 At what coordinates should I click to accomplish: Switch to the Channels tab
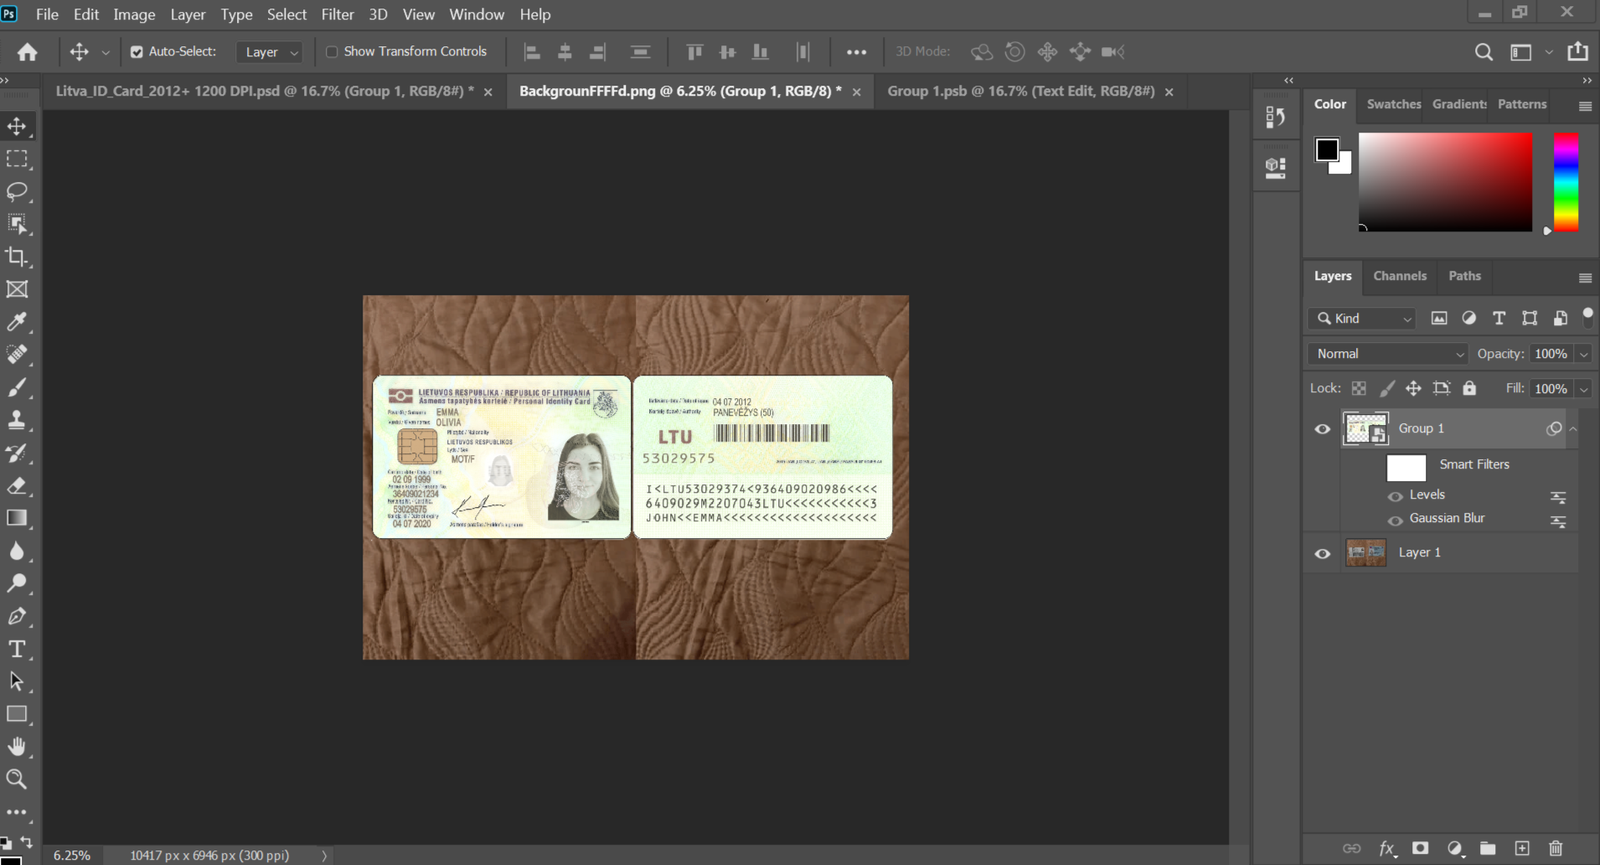pos(1399,276)
